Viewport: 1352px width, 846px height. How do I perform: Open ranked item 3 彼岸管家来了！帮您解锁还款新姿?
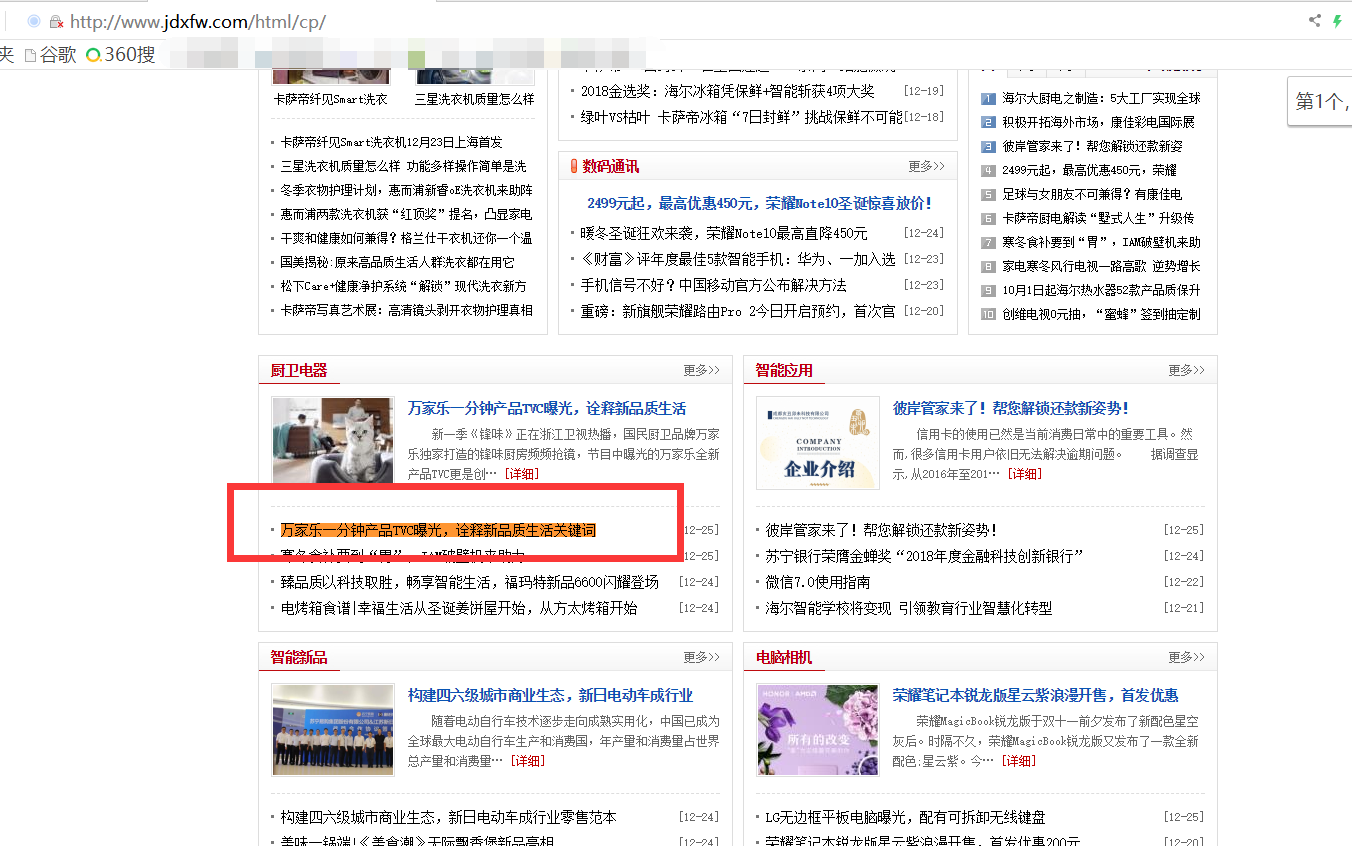(x=1092, y=146)
